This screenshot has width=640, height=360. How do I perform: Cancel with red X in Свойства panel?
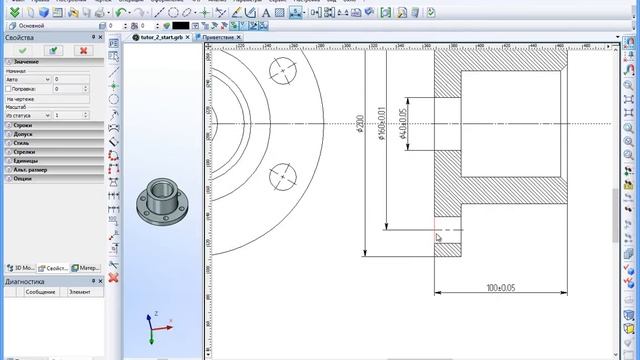point(83,51)
